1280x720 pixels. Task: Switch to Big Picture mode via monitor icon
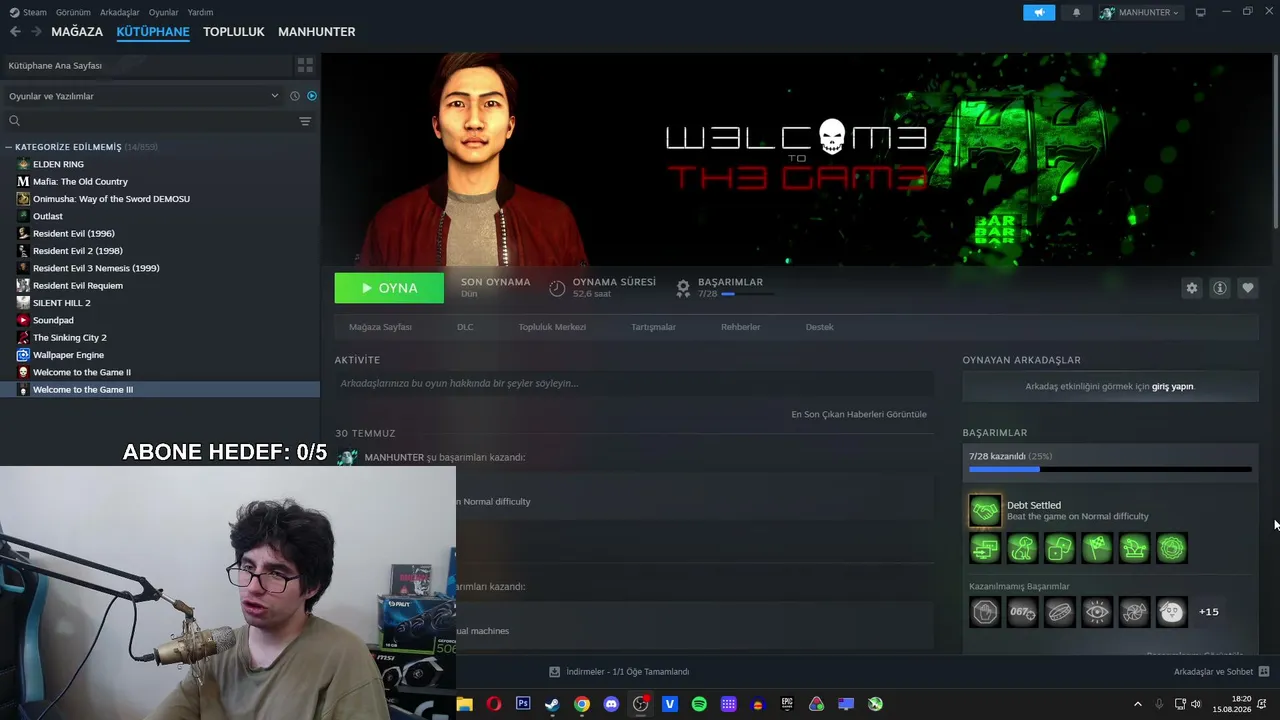pyautogui.click(x=1200, y=12)
